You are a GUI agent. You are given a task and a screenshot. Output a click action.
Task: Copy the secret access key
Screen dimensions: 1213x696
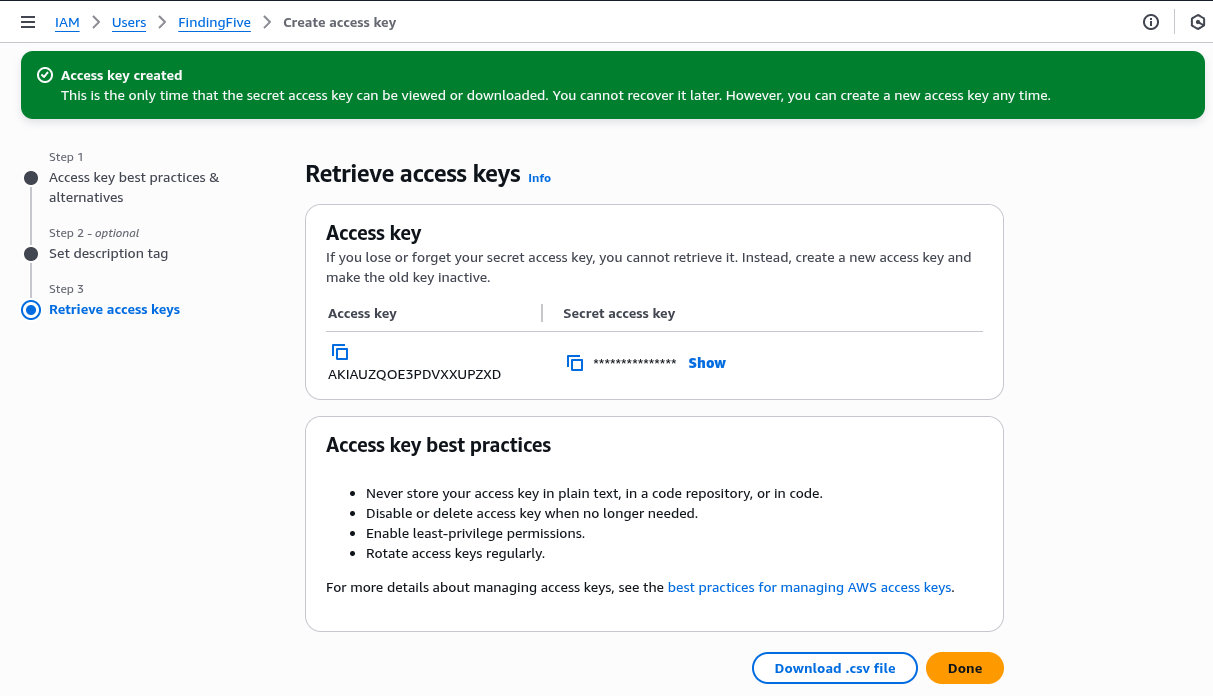(575, 363)
